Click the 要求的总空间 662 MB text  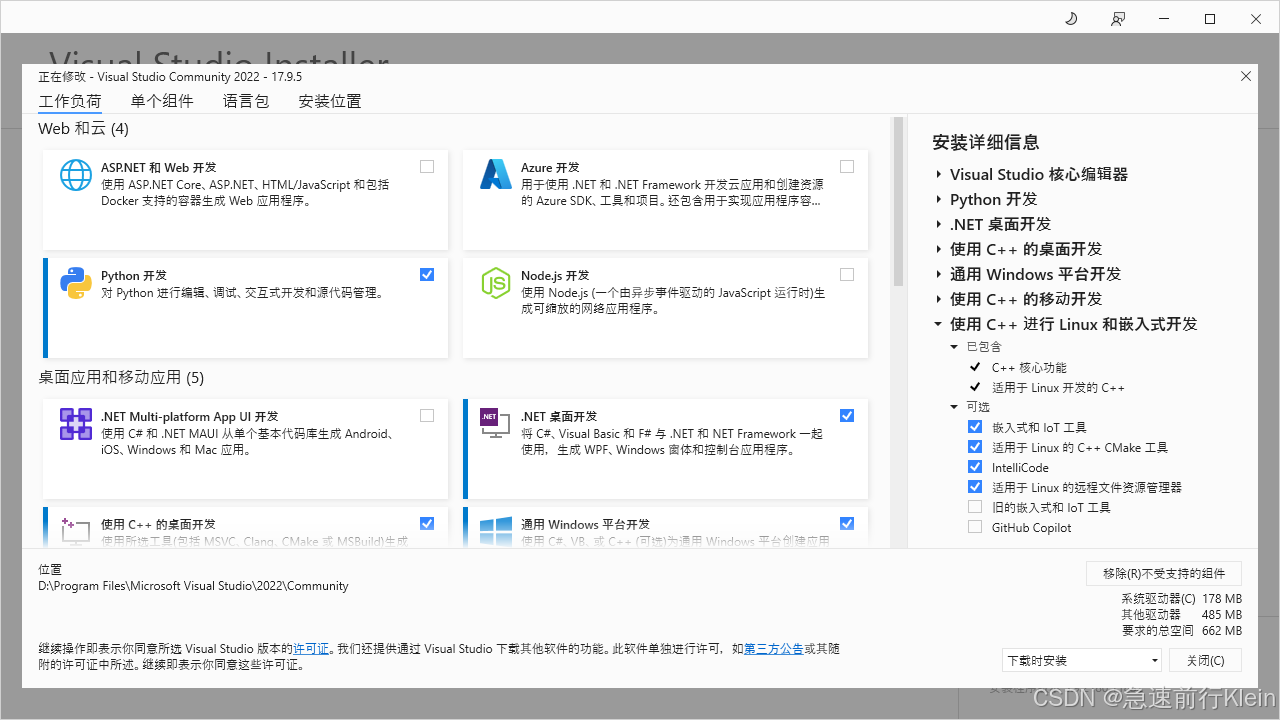point(1183,631)
